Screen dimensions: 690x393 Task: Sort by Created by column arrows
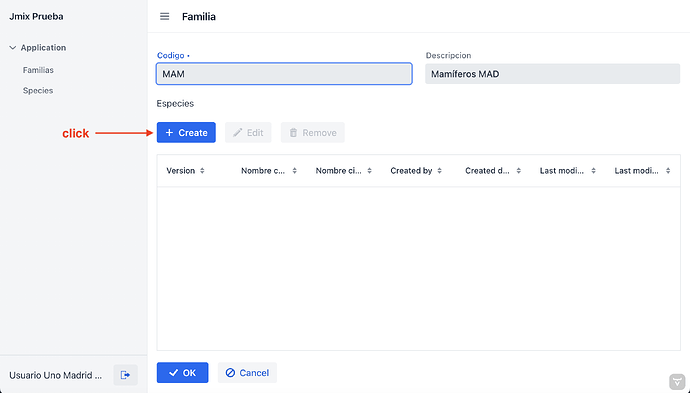(440, 171)
